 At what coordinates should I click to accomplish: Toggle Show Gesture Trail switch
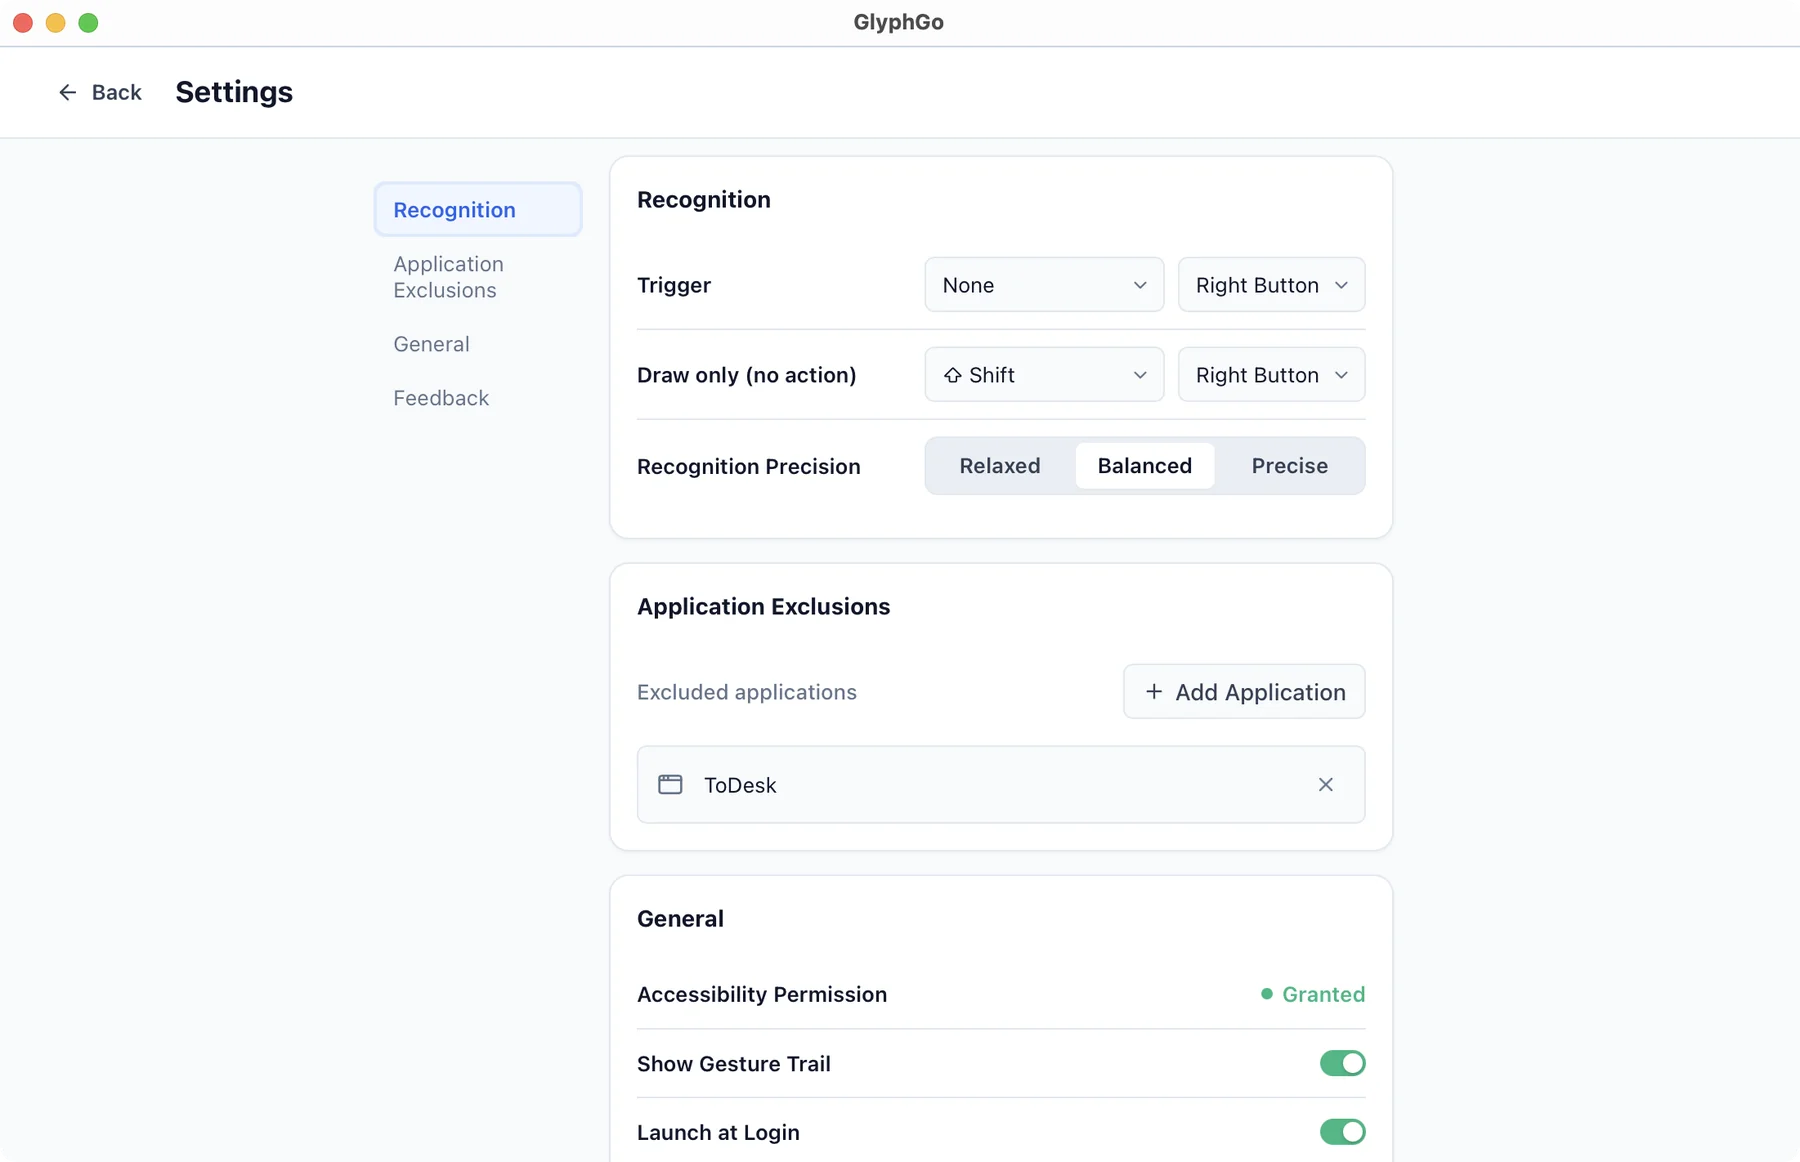tap(1342, 1063)
